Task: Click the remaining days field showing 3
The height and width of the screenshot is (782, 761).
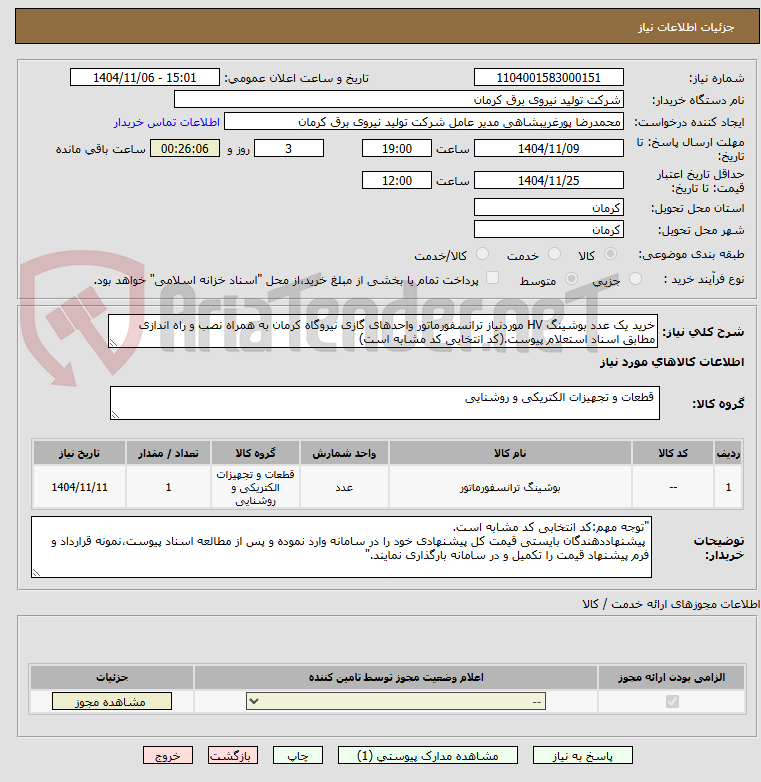Action: 289,148
